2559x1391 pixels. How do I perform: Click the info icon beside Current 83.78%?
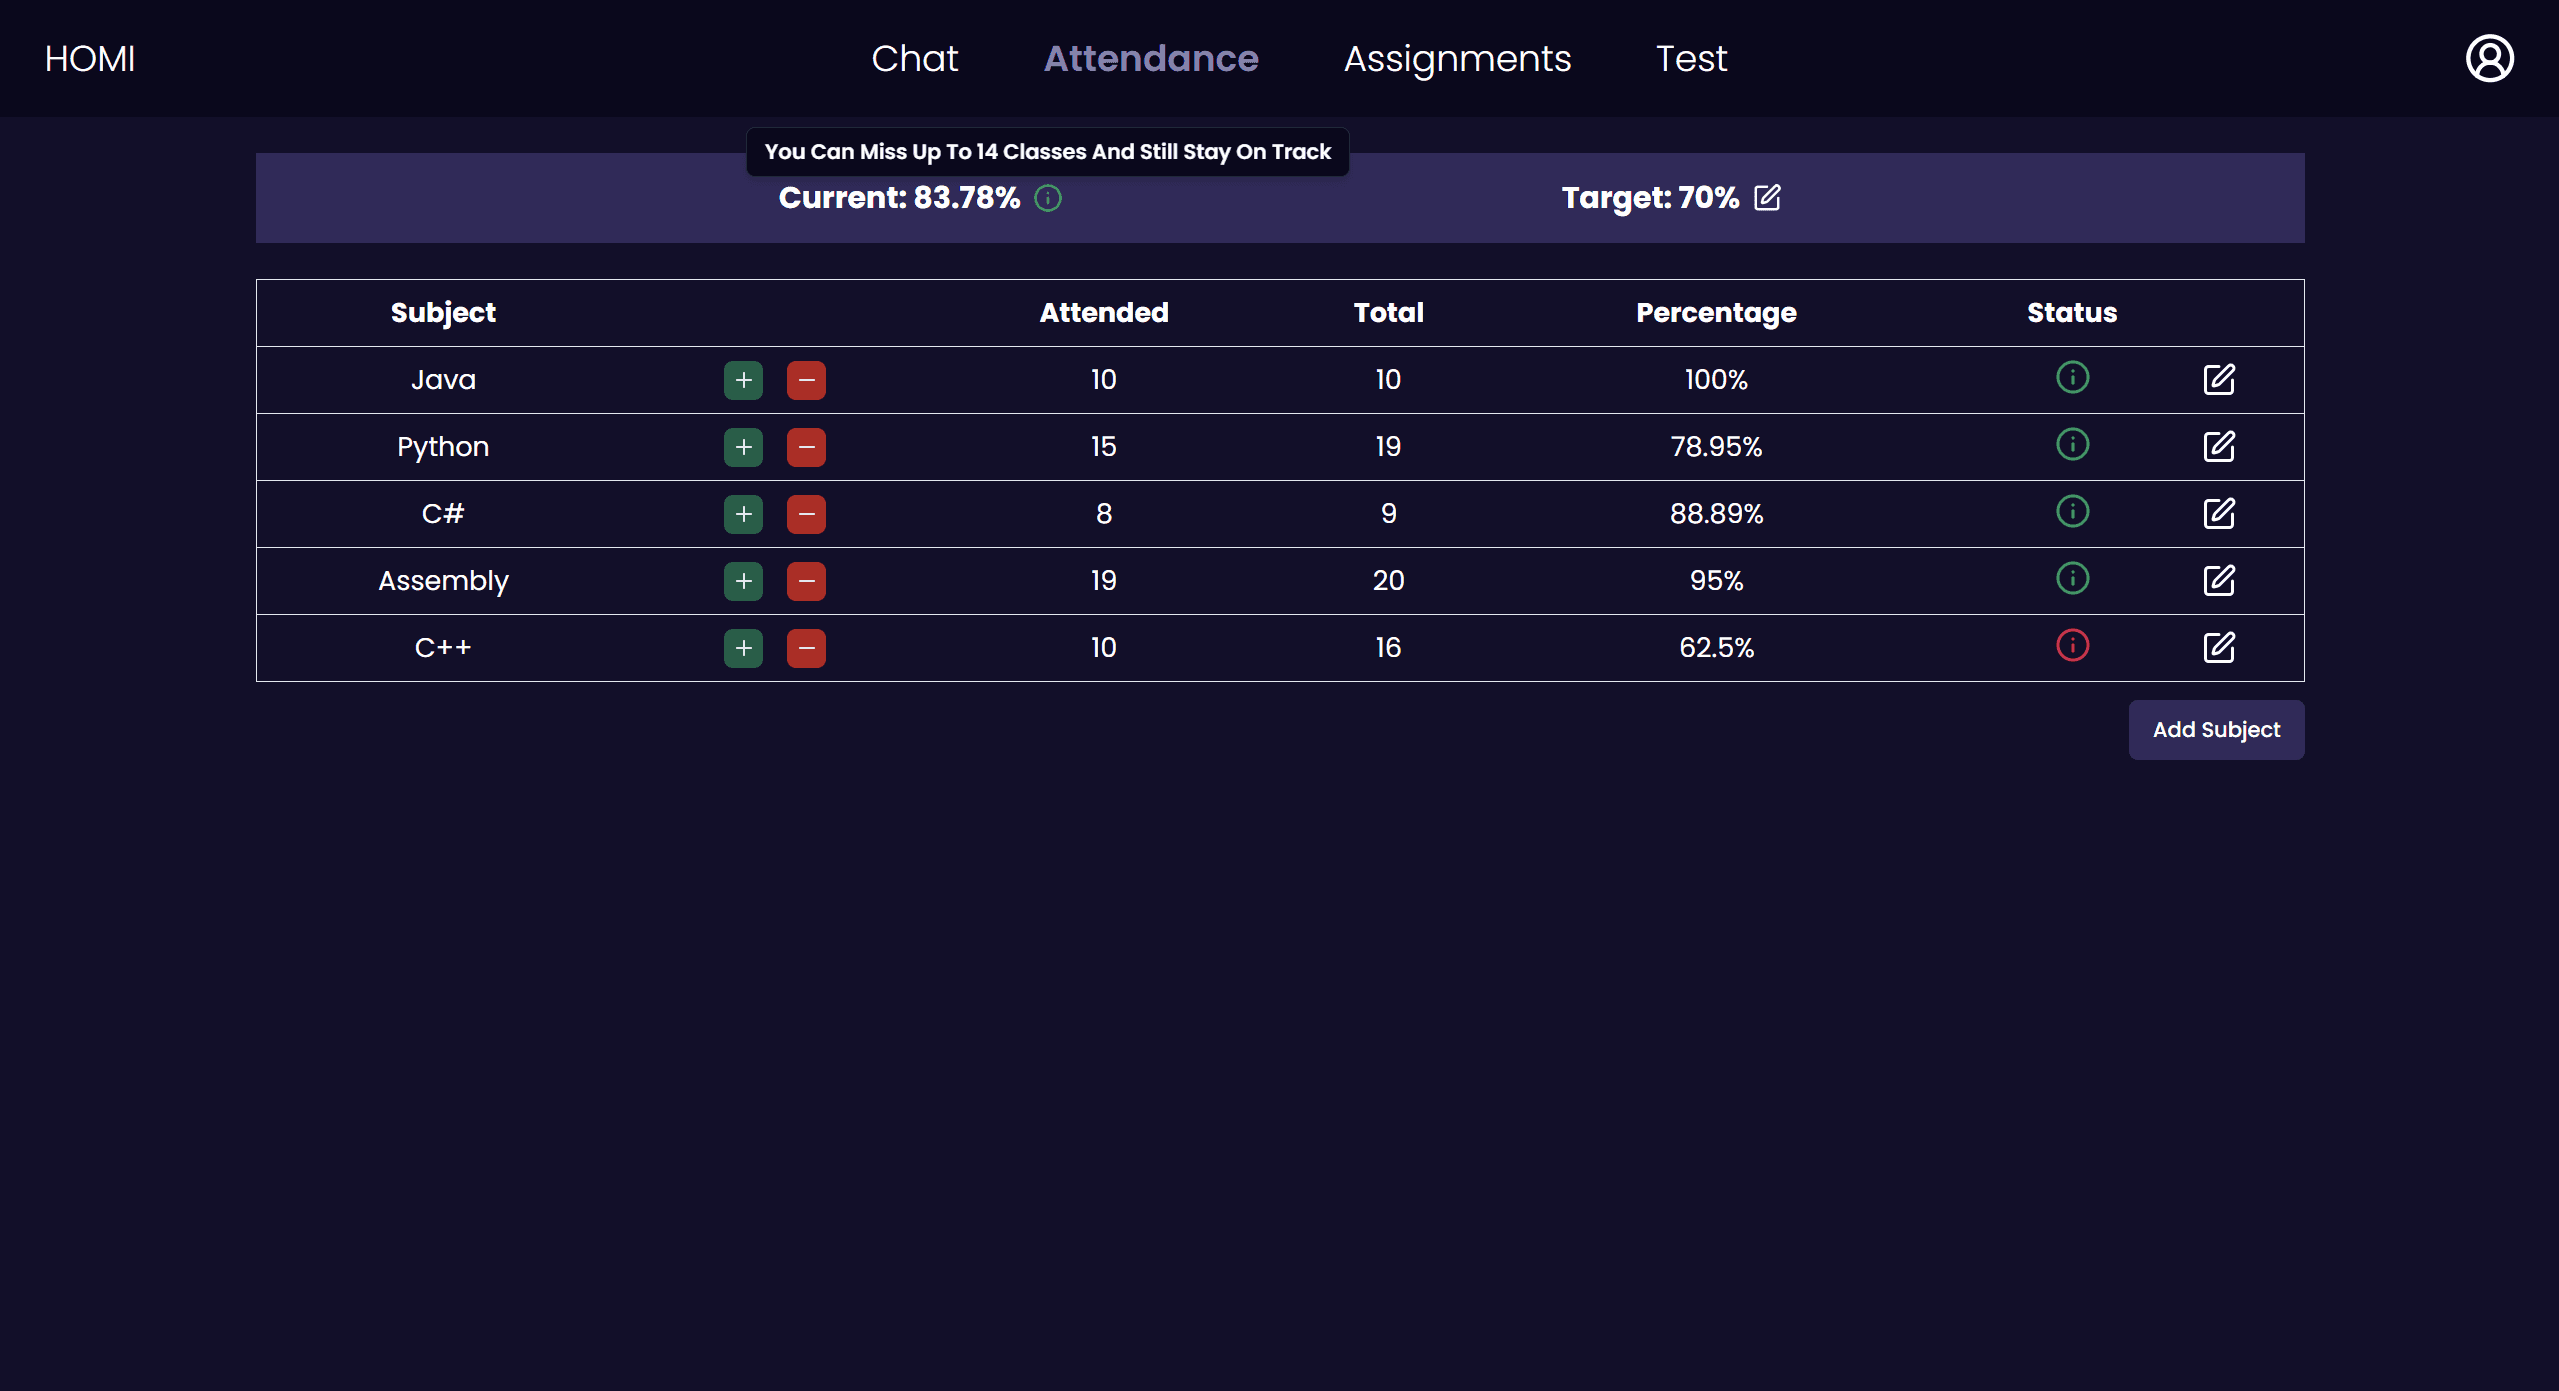[1047, 198]
